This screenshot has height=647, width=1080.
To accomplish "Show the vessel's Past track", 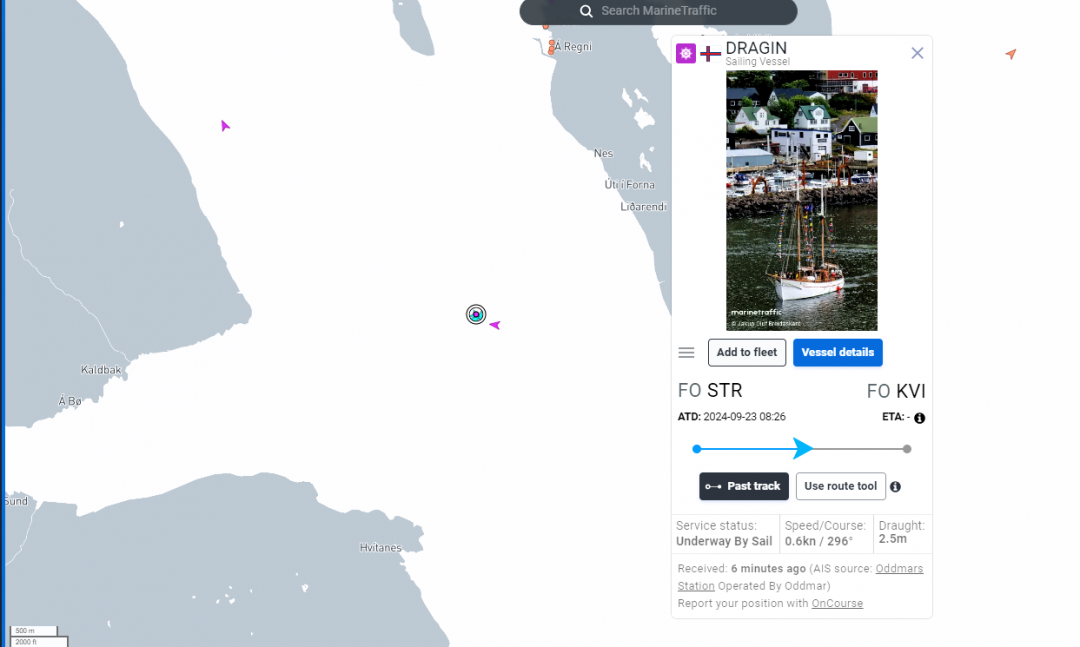I will (743, 487).
